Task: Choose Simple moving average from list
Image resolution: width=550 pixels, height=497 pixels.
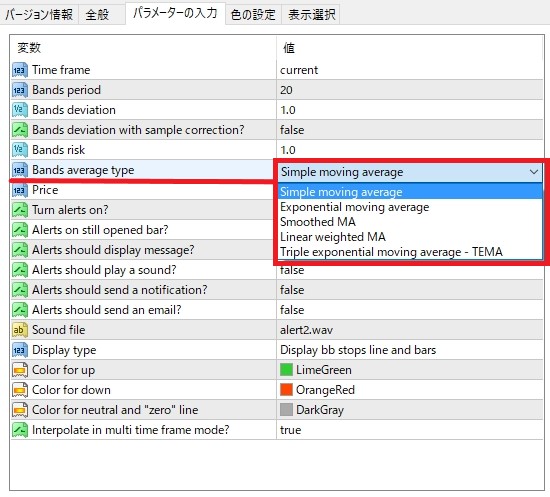Action: pos(409,192)
